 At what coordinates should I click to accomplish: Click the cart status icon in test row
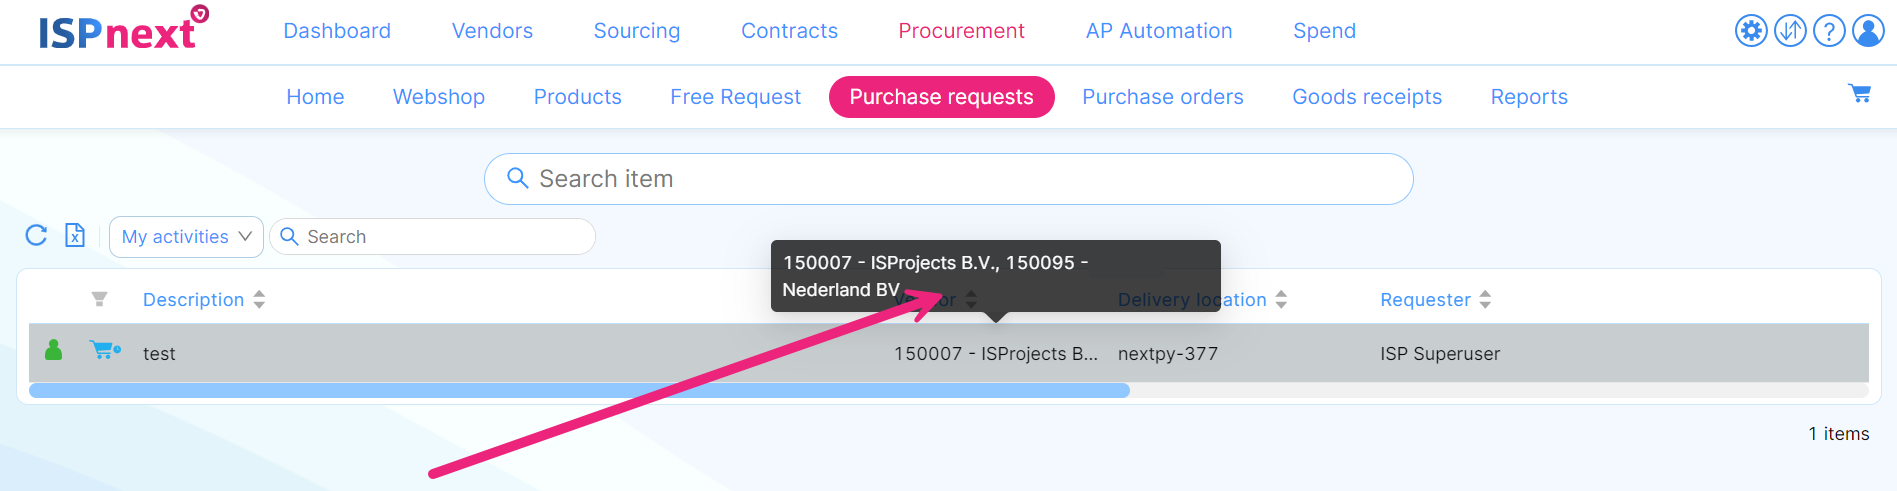(105, 350)
